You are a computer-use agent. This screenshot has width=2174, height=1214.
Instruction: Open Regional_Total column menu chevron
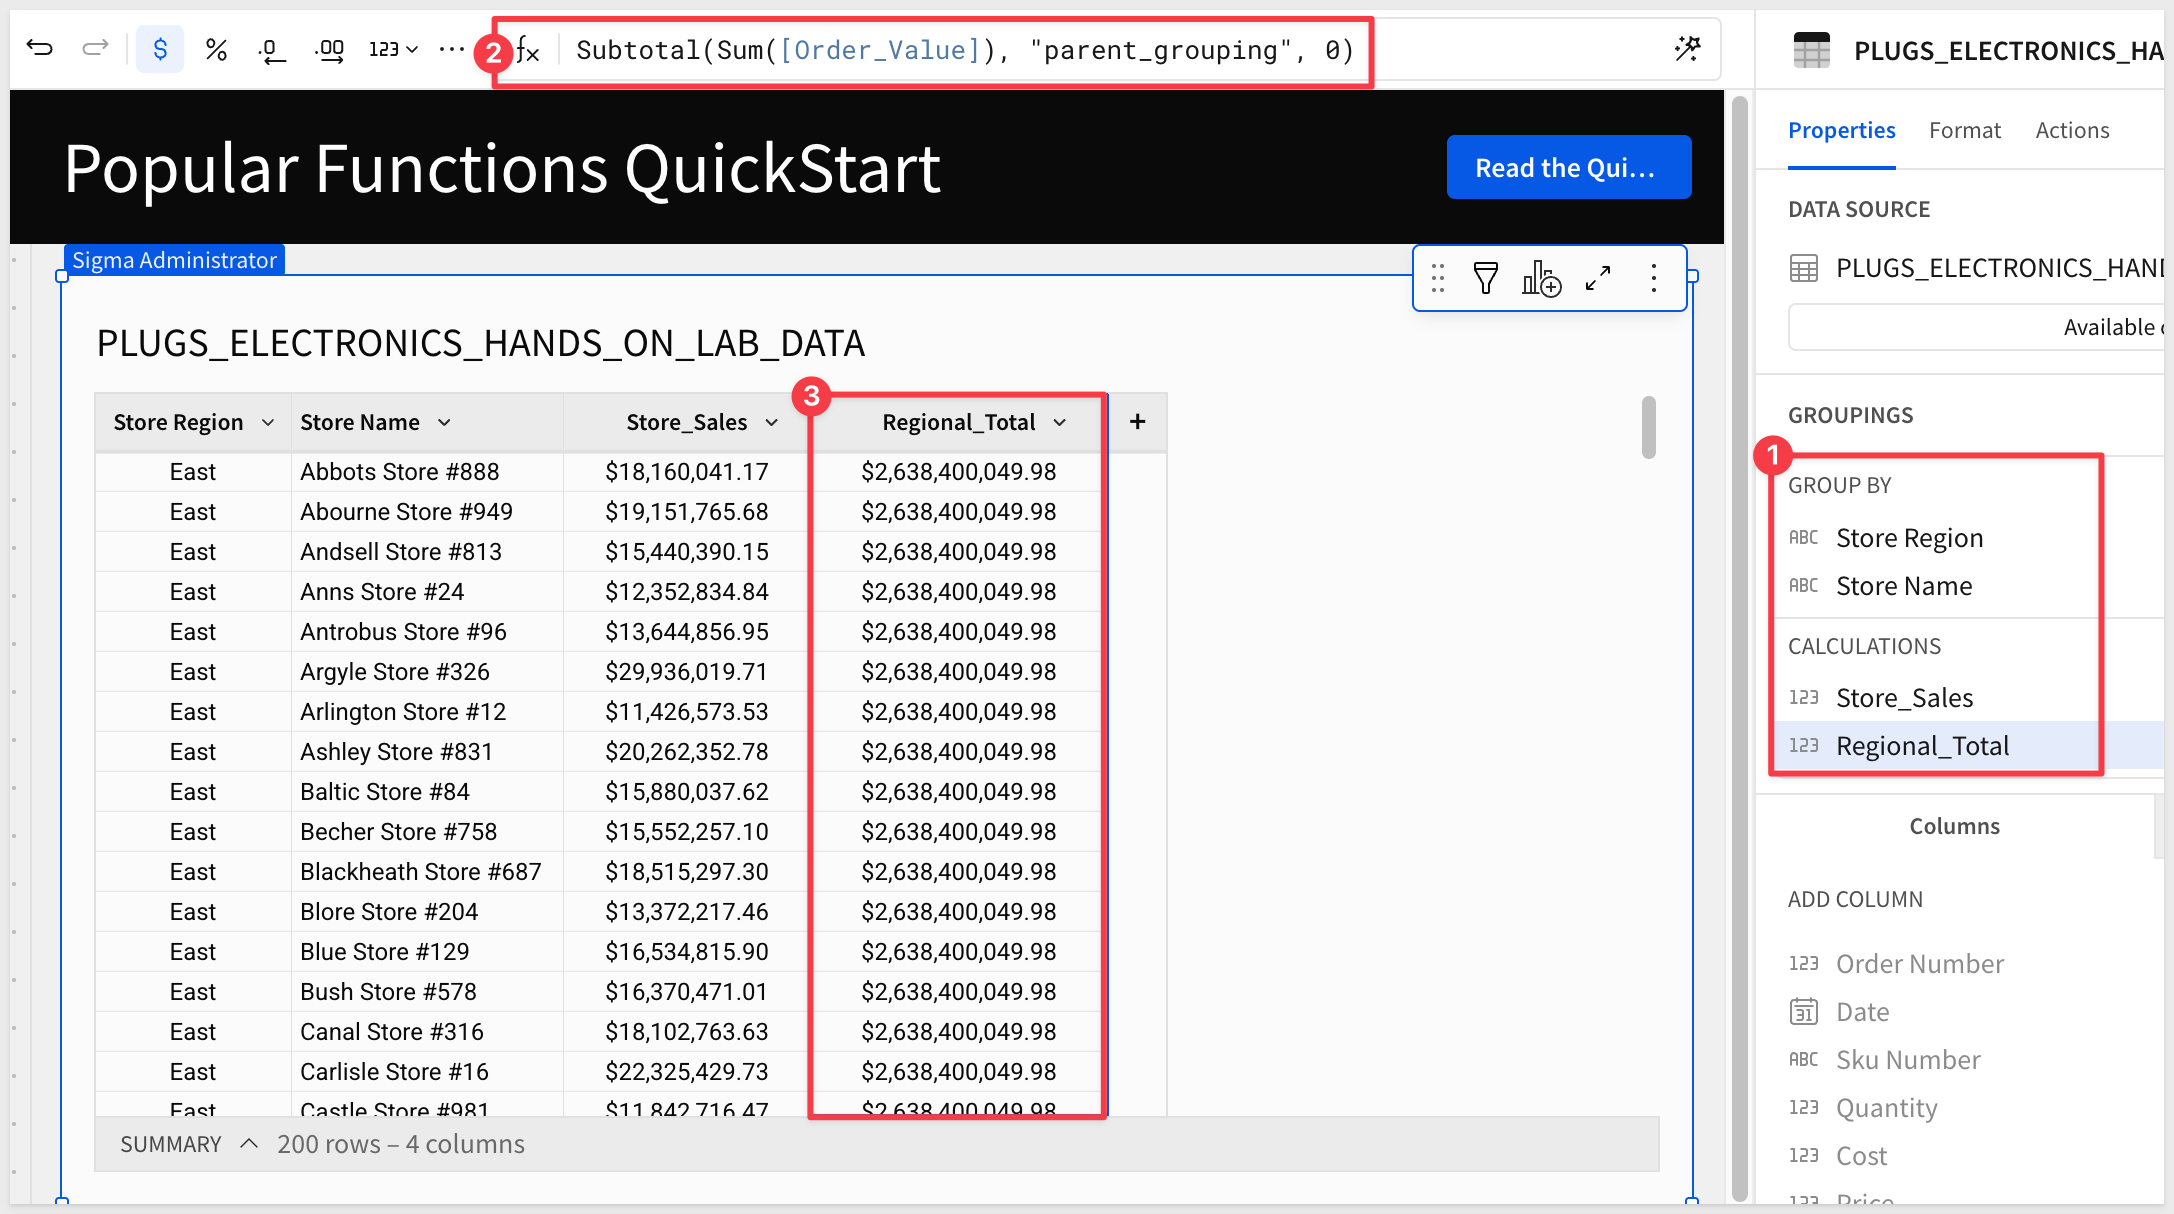[1060, 423]
